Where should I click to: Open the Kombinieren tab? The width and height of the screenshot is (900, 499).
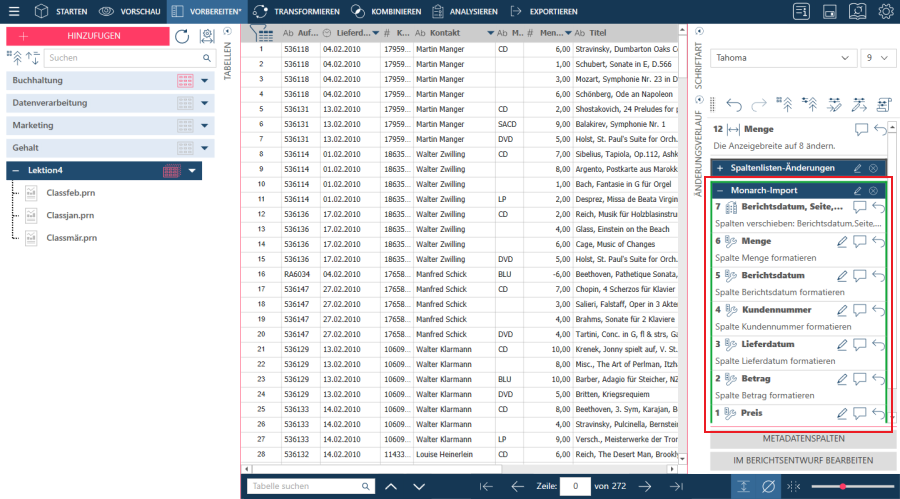[x=386, y=11]
